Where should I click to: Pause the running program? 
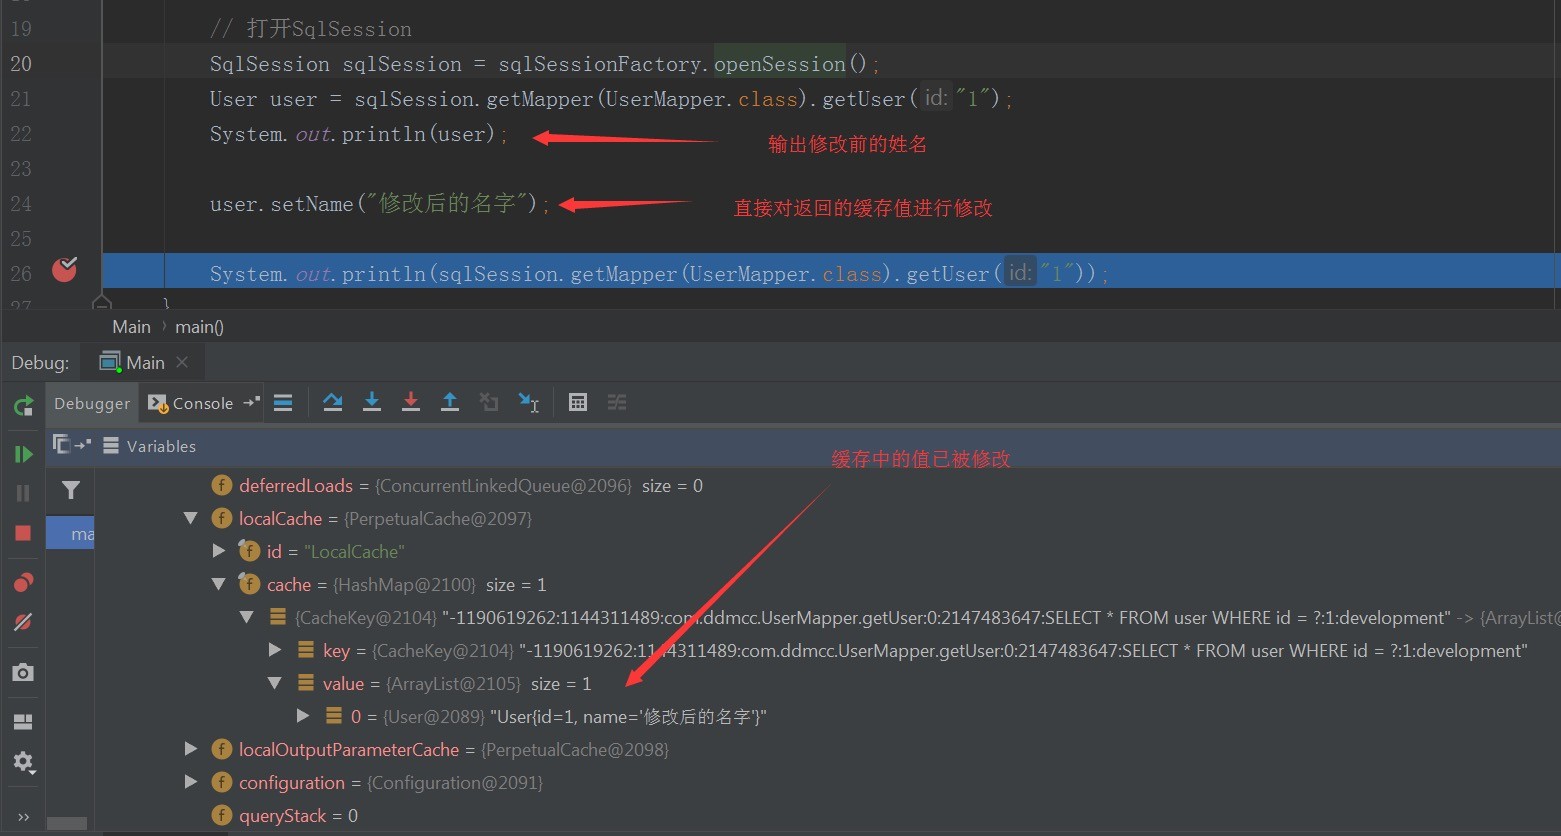pyautogui.click(x=23, y=493)
